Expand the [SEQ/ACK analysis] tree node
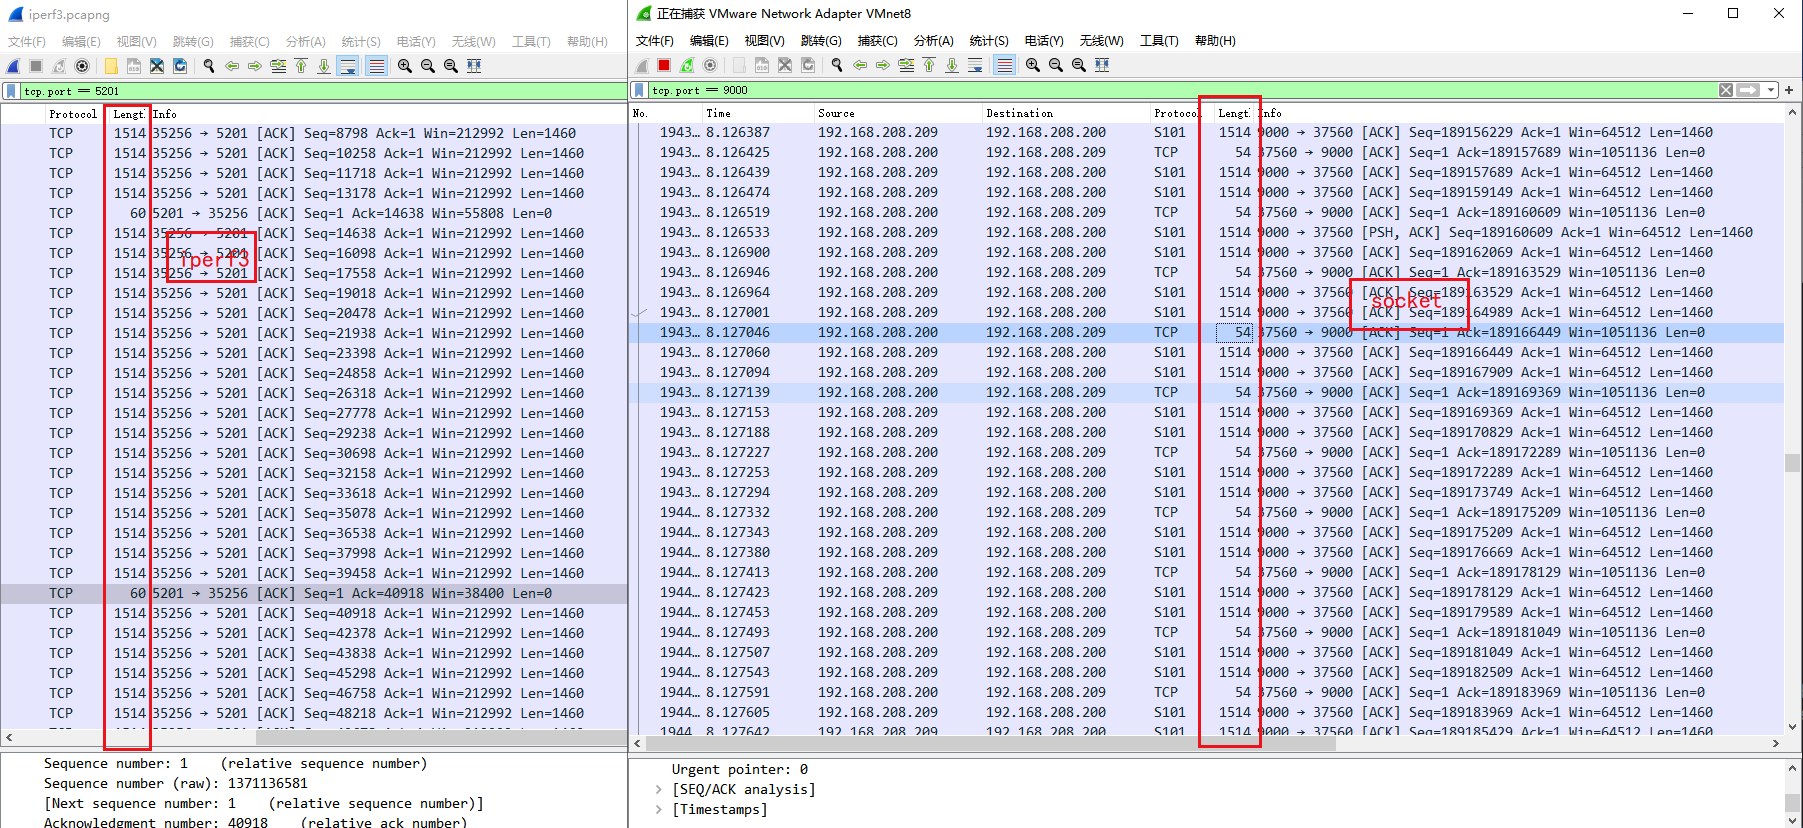Viewport: 1803px width, 828px height. coord(658,790)
